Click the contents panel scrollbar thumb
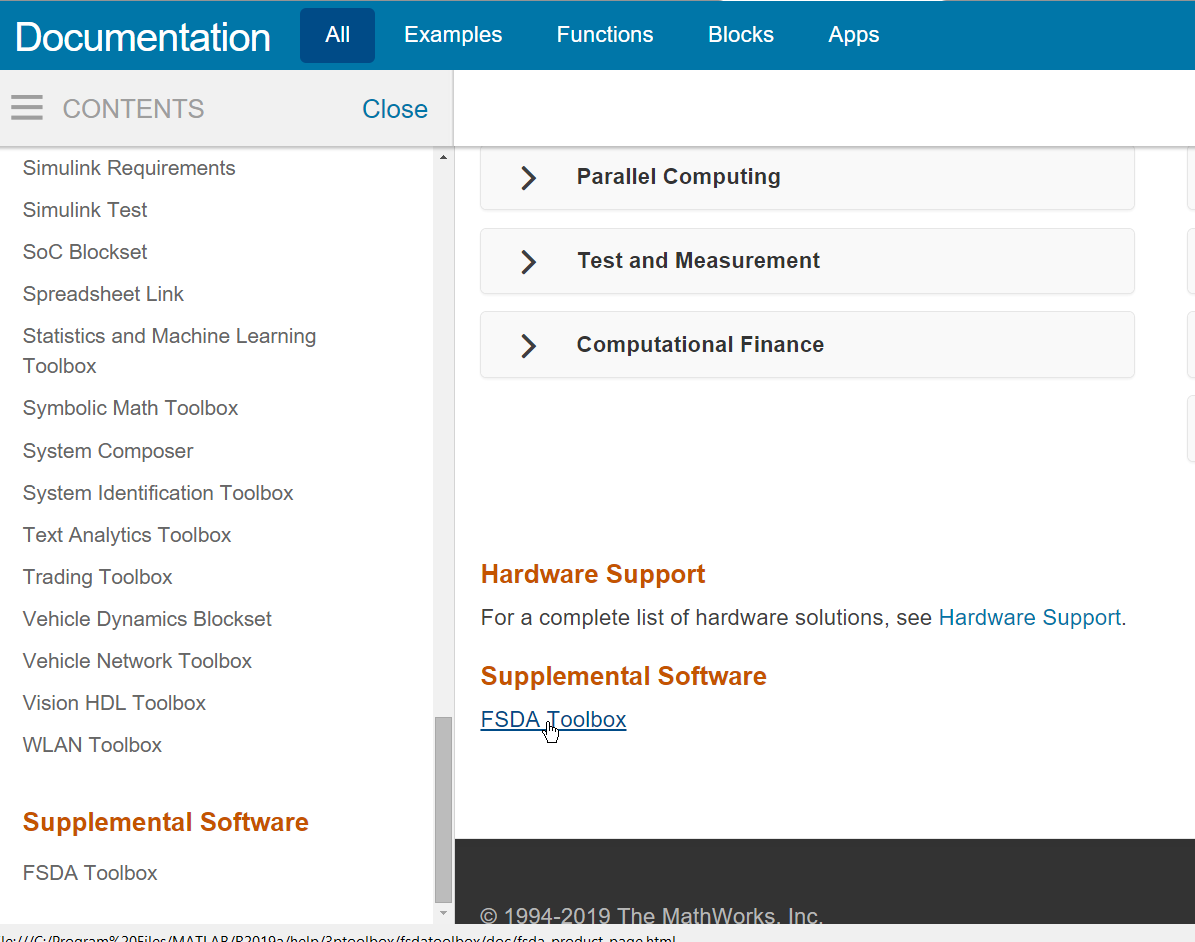The width and height of the screenshot is (1195, 942). 443,809
